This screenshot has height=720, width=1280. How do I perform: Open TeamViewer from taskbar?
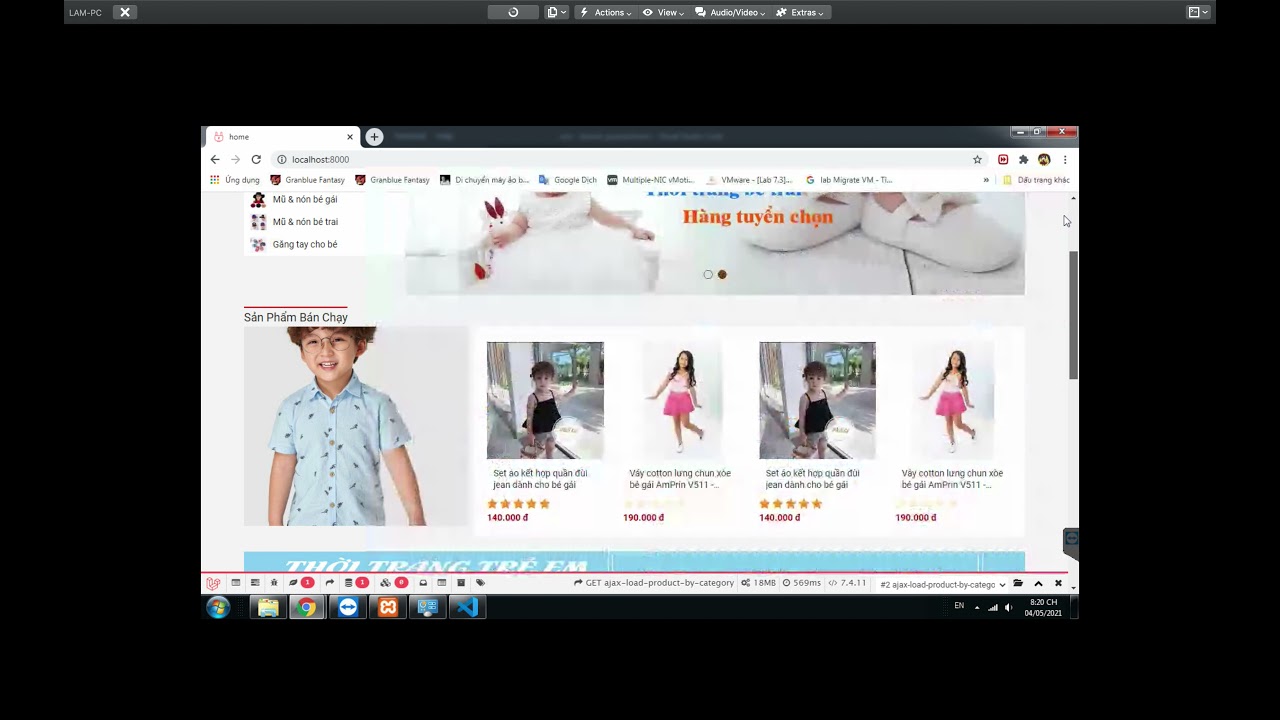click(x=348, y=607)
